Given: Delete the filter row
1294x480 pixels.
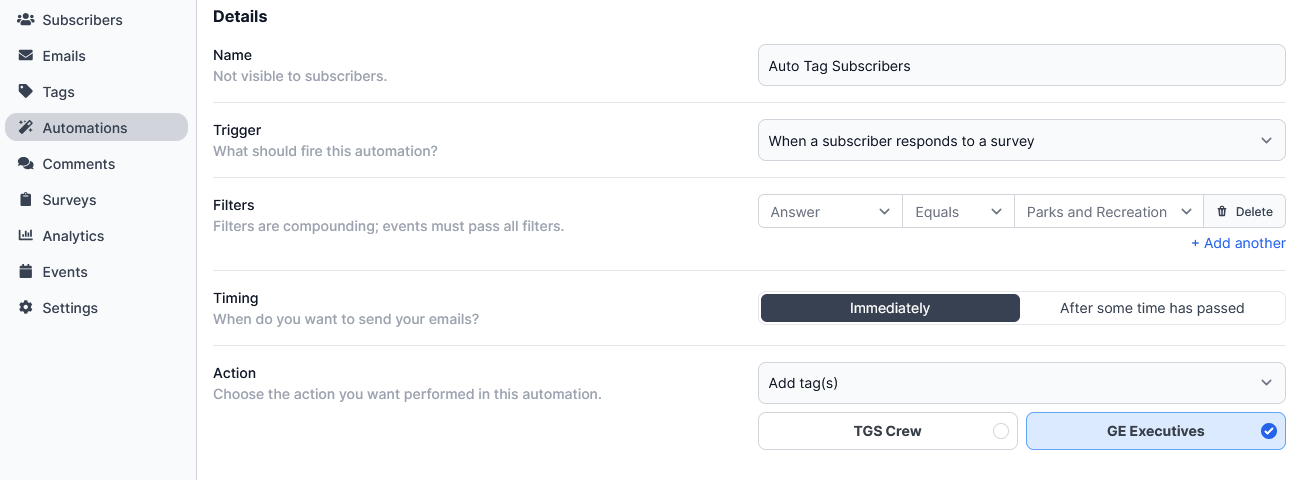Looking at the screenshot, I should [1244, 212].
